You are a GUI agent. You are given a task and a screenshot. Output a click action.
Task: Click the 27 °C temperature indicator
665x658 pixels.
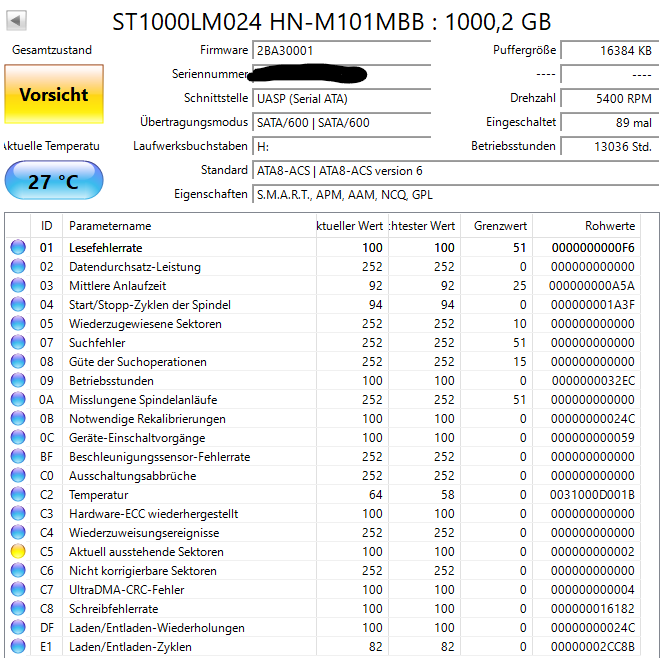[x=54, y=180]
